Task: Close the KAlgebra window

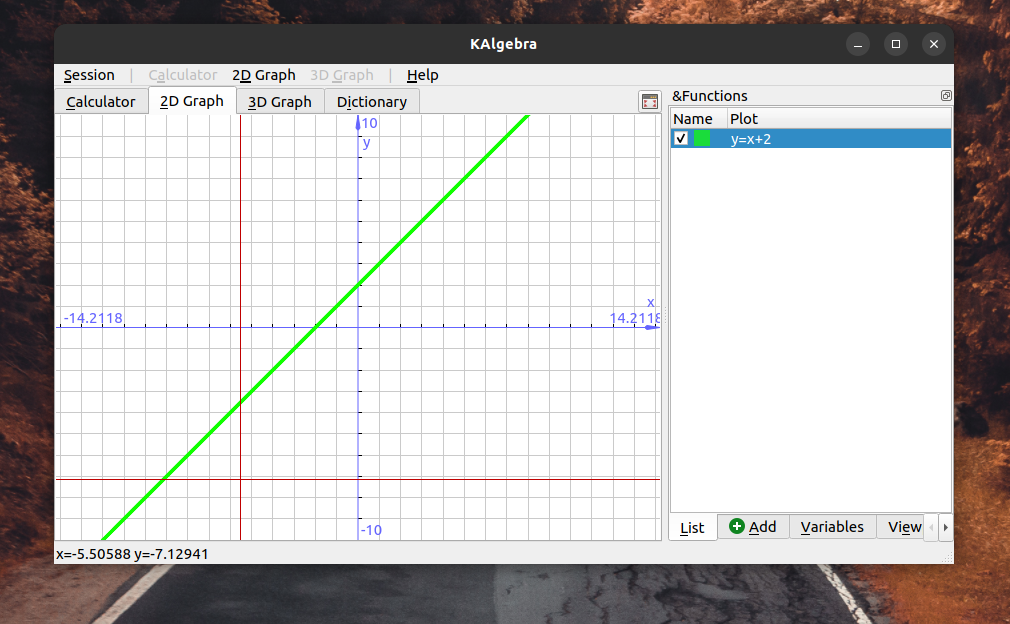Action: (933, 44)
